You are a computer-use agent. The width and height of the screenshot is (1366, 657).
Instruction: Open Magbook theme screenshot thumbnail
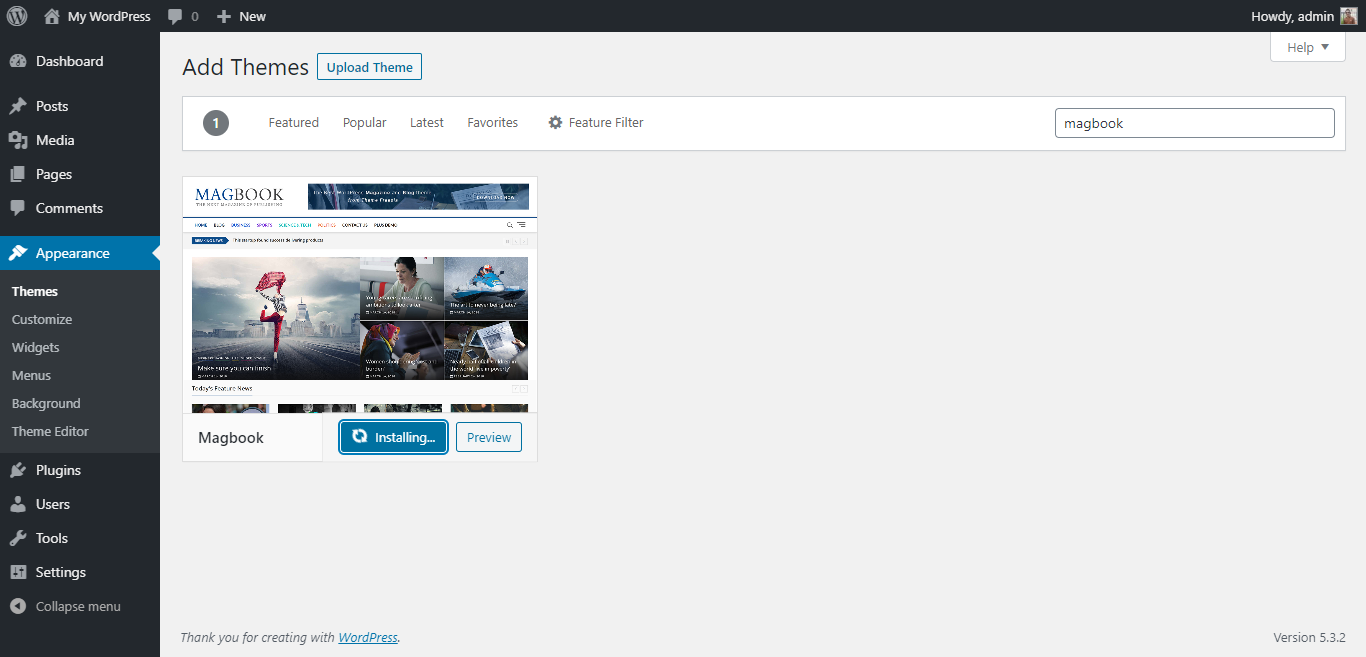360,295
